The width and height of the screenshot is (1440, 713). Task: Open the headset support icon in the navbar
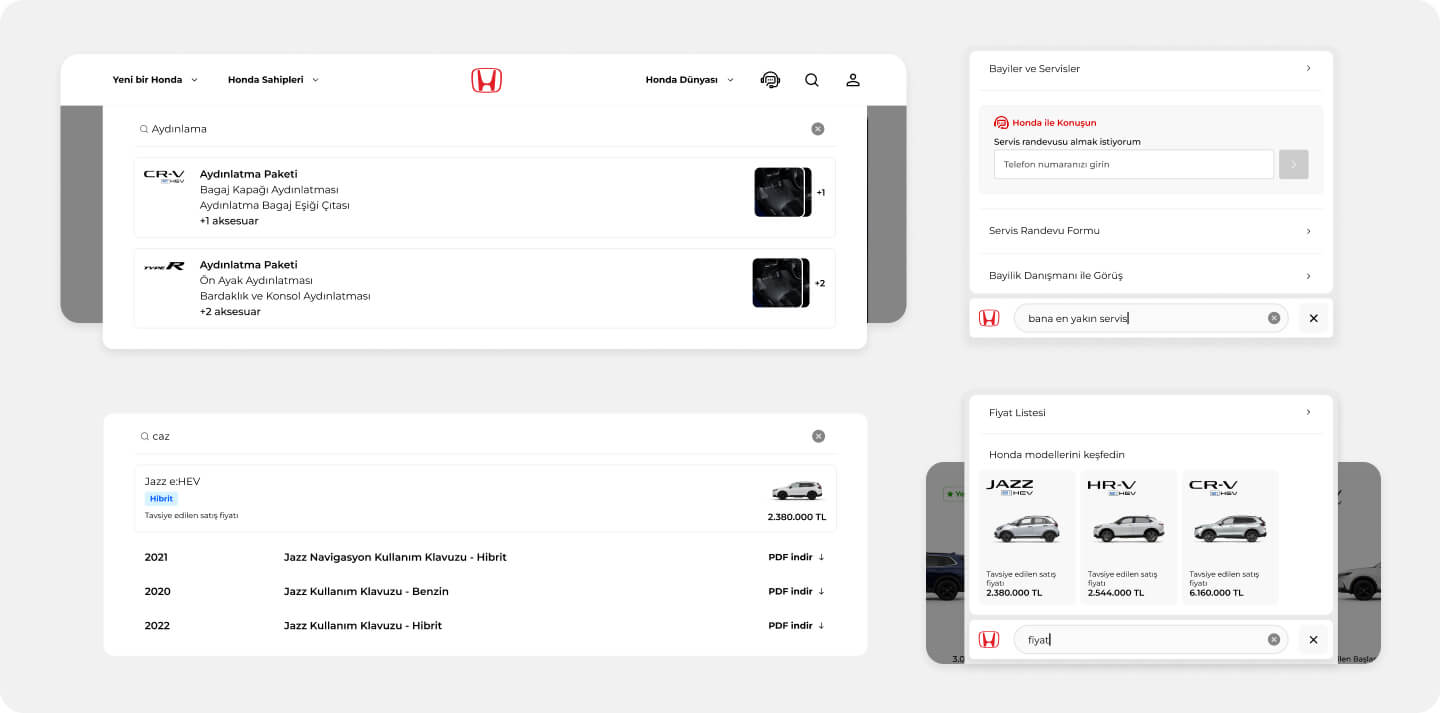point(770,80)
